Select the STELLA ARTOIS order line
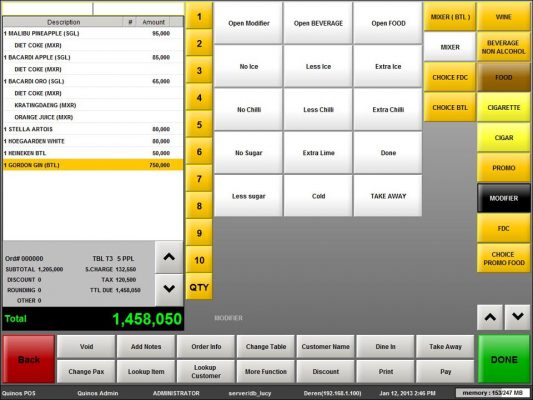The image size is (533, 400). coord(93,129)
